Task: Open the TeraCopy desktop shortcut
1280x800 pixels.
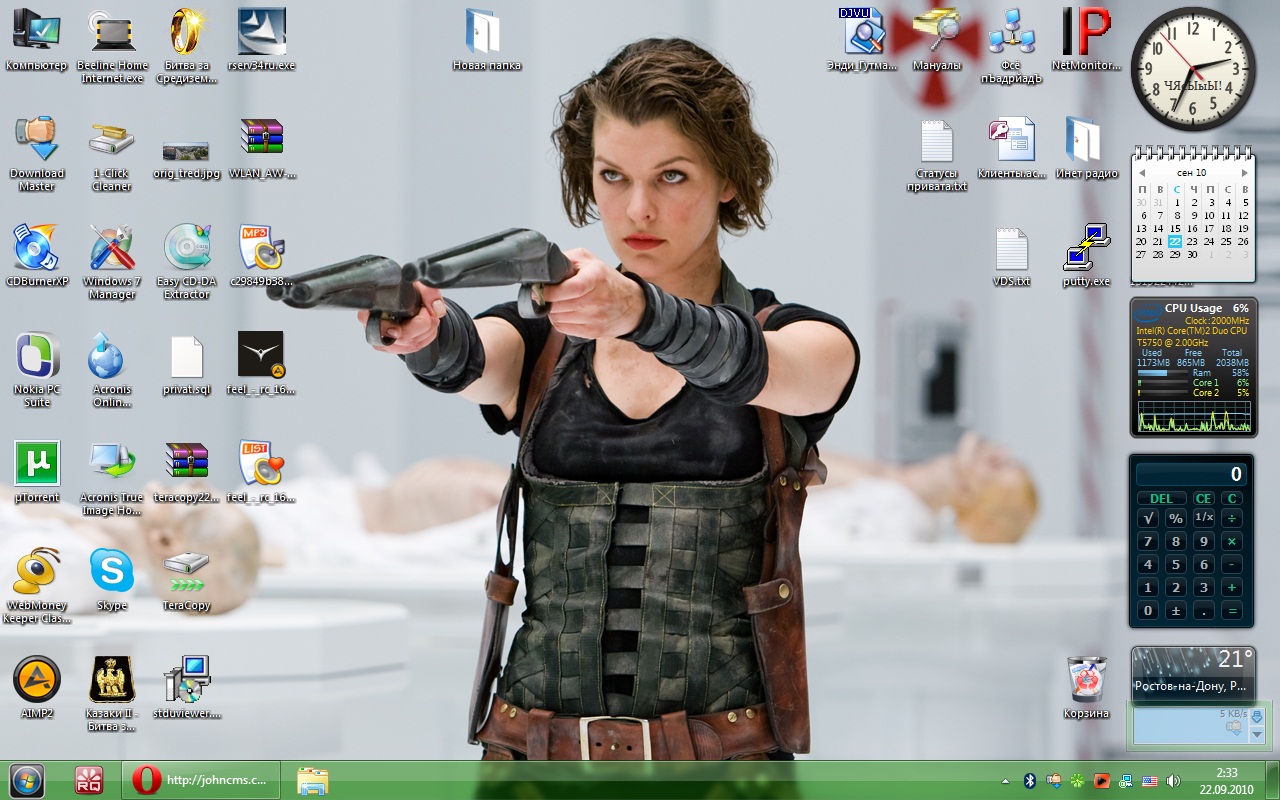Action: tap(187, 580)
